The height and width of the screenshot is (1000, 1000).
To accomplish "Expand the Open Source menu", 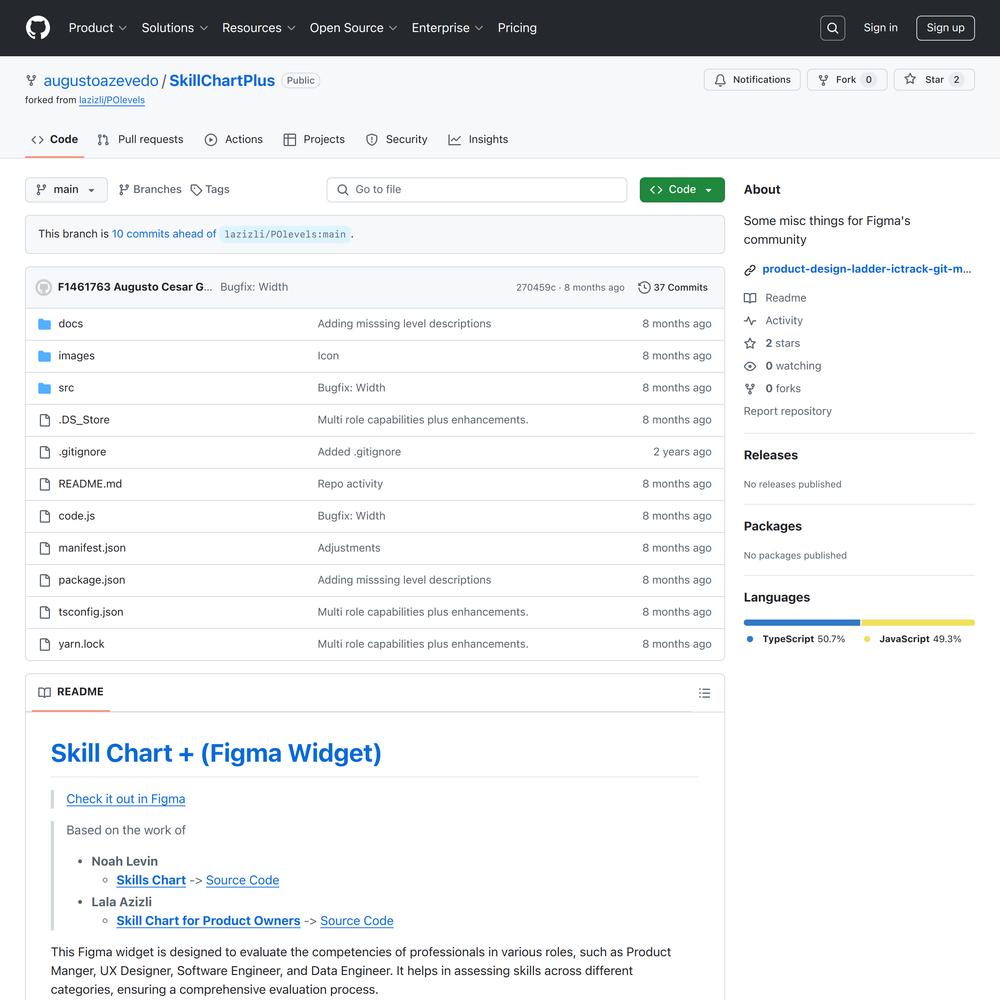I will (x=353, y=28).
